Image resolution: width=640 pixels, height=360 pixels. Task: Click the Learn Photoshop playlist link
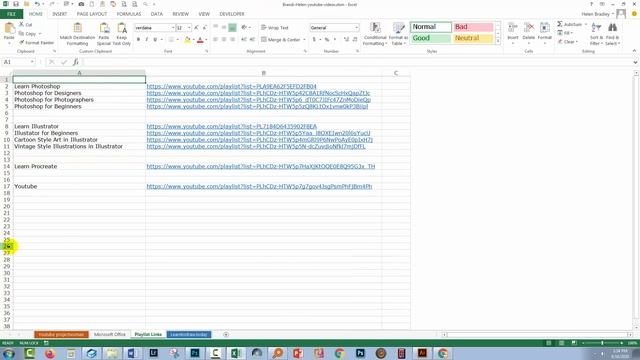click(231, 87)
